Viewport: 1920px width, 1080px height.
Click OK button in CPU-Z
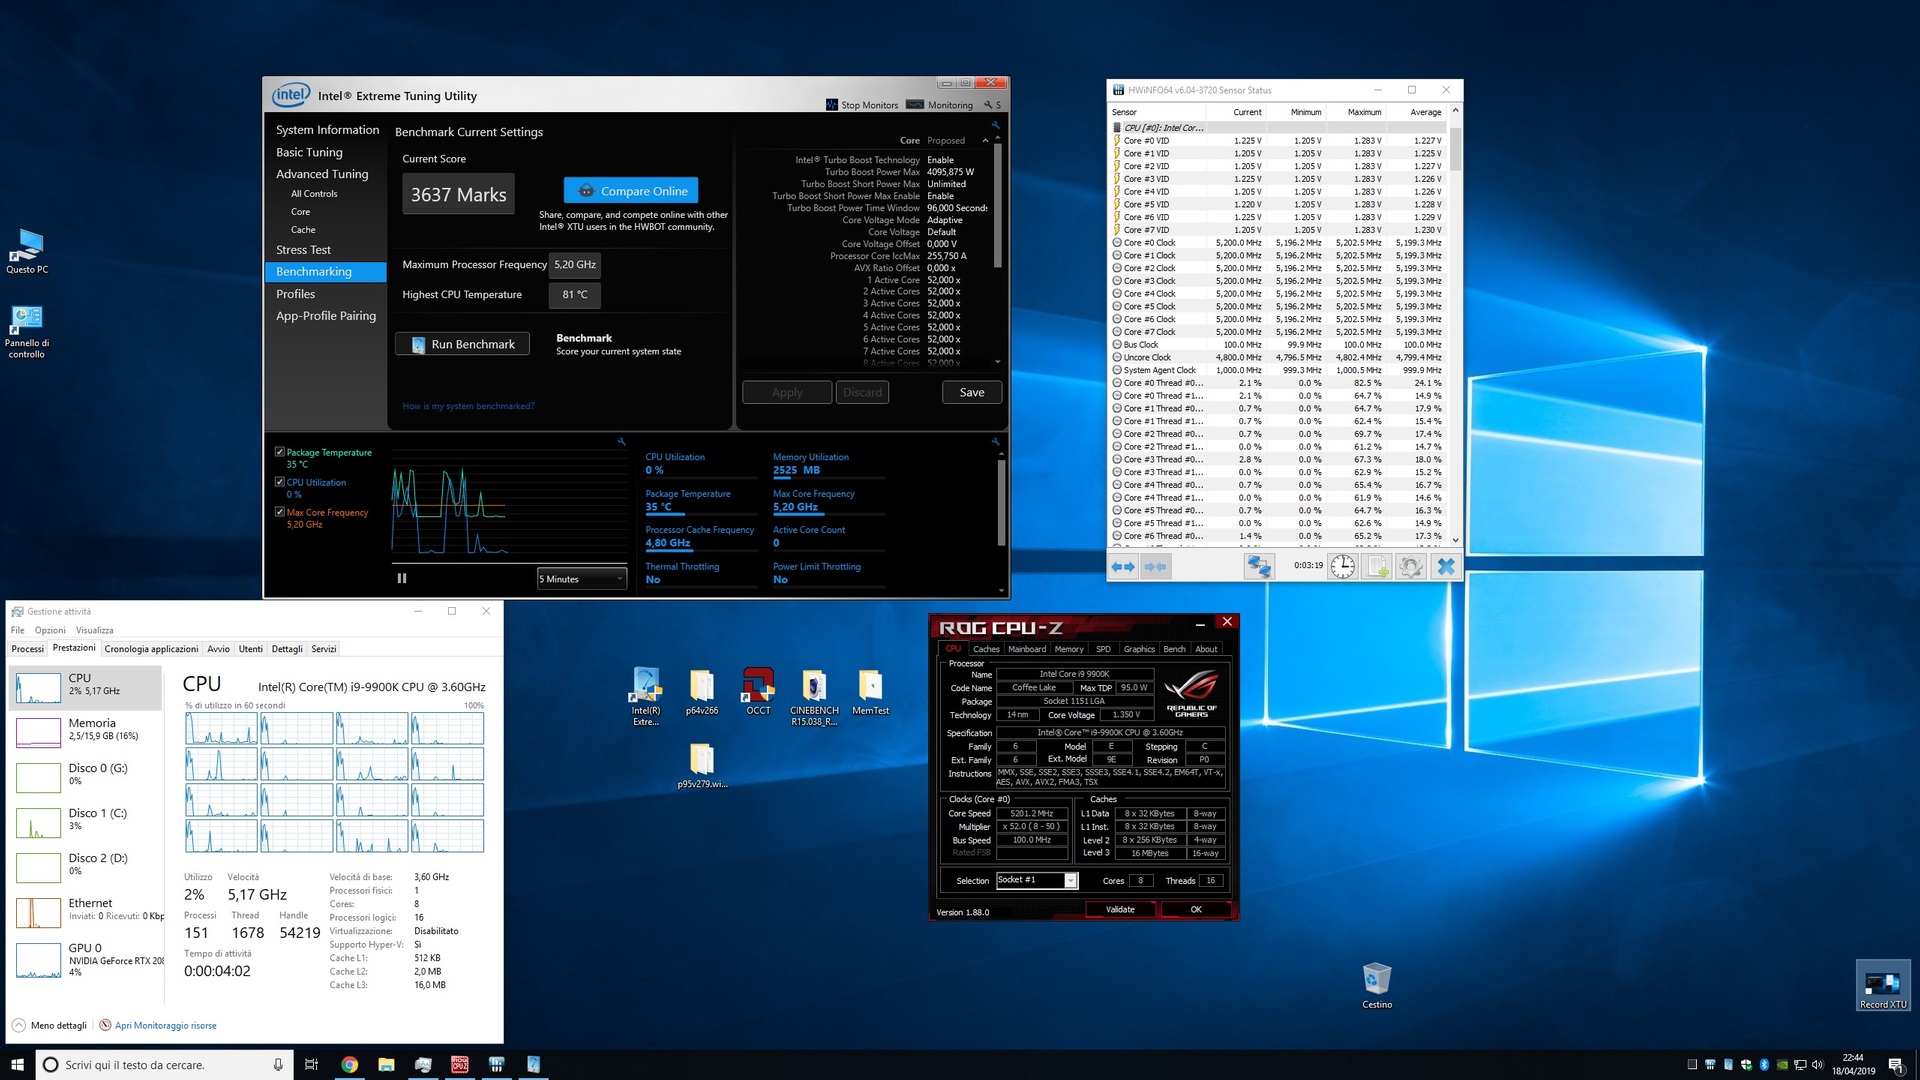pos(1196,910)
